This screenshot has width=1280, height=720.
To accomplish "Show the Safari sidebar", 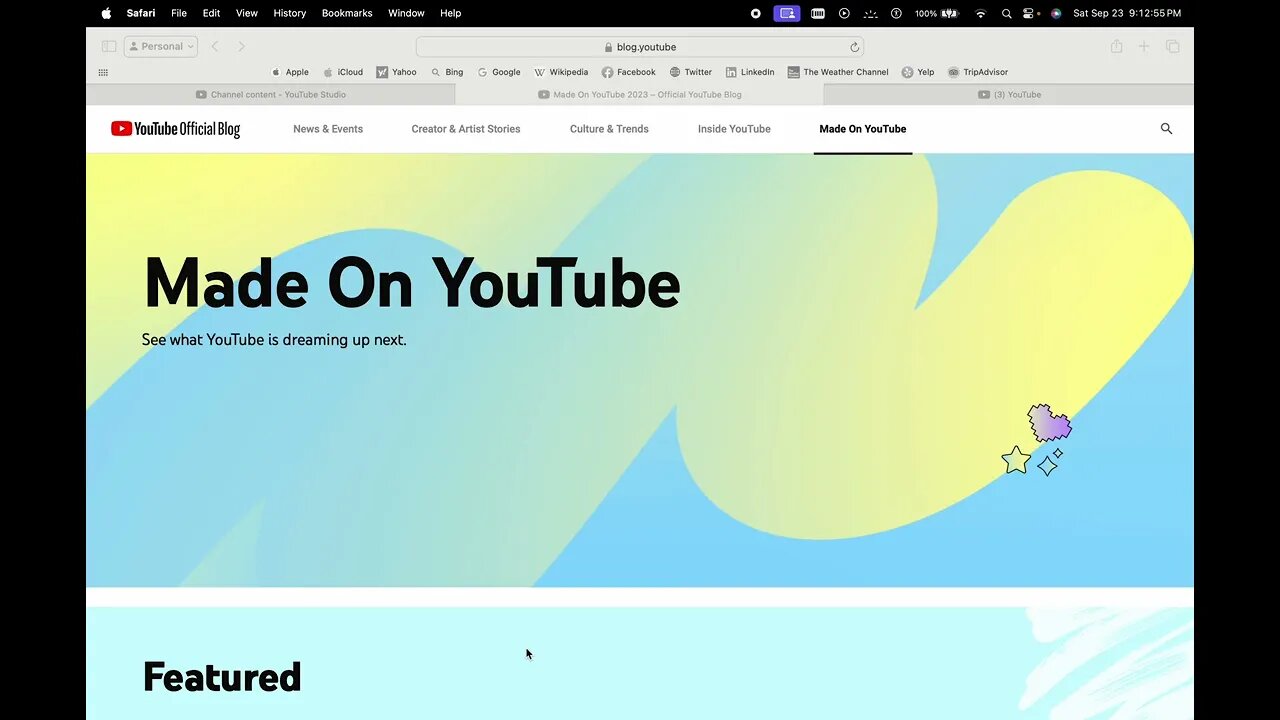I will 109,46.
